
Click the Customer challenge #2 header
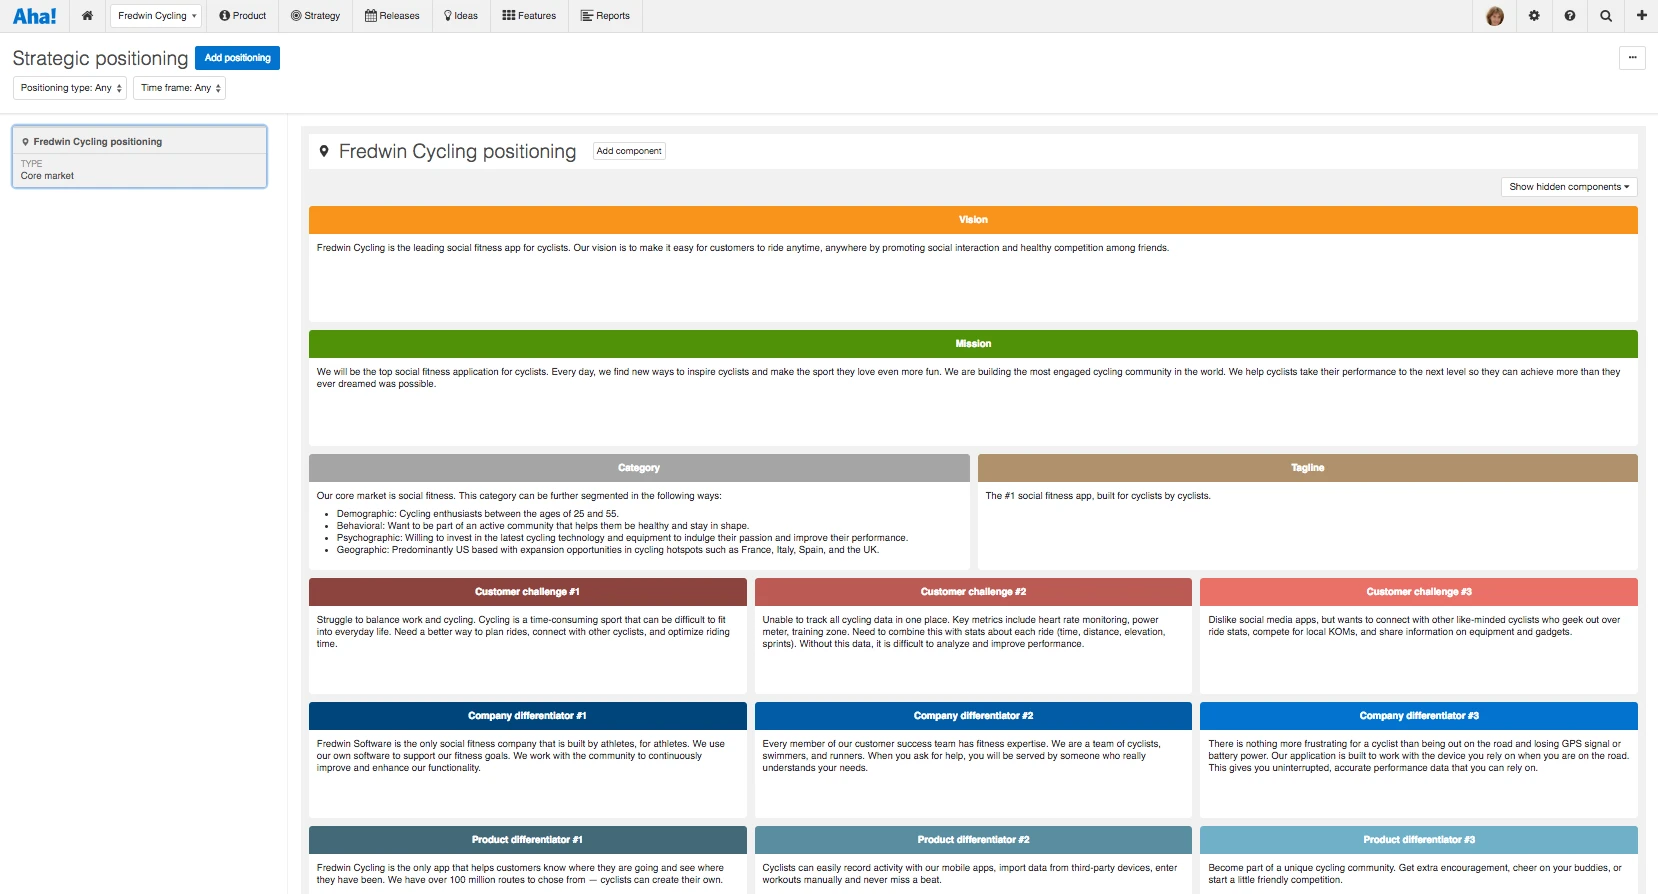click(x=973, y=592)
